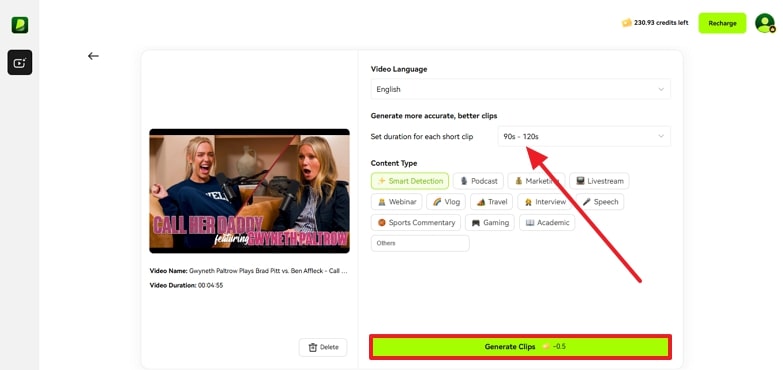783x370 pixels.
Task: Click the Others content type input field
Action: tap(420, 243)
